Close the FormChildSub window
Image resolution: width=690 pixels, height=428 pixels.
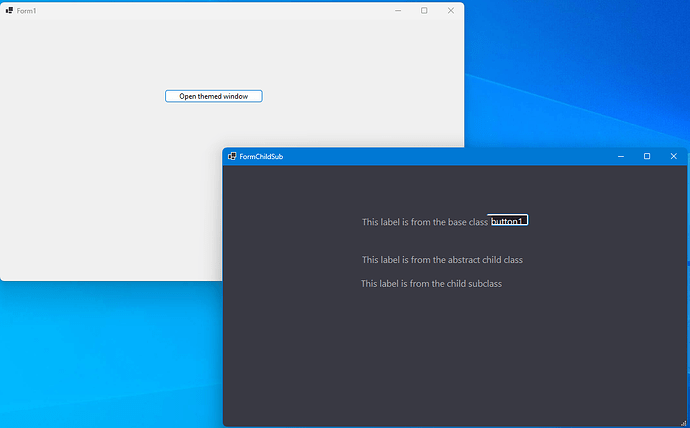tap(673, 156)
